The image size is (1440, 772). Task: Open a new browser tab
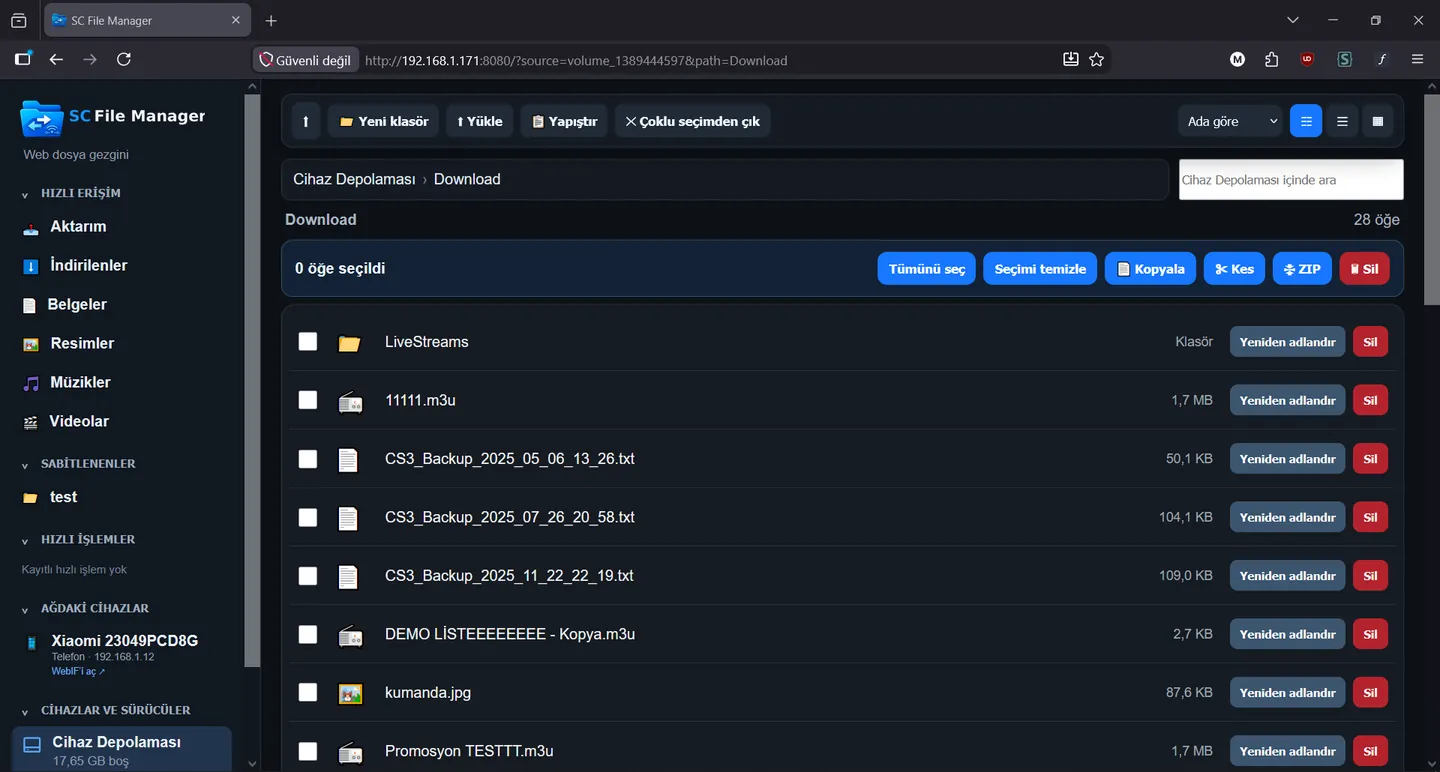(271, 21)
